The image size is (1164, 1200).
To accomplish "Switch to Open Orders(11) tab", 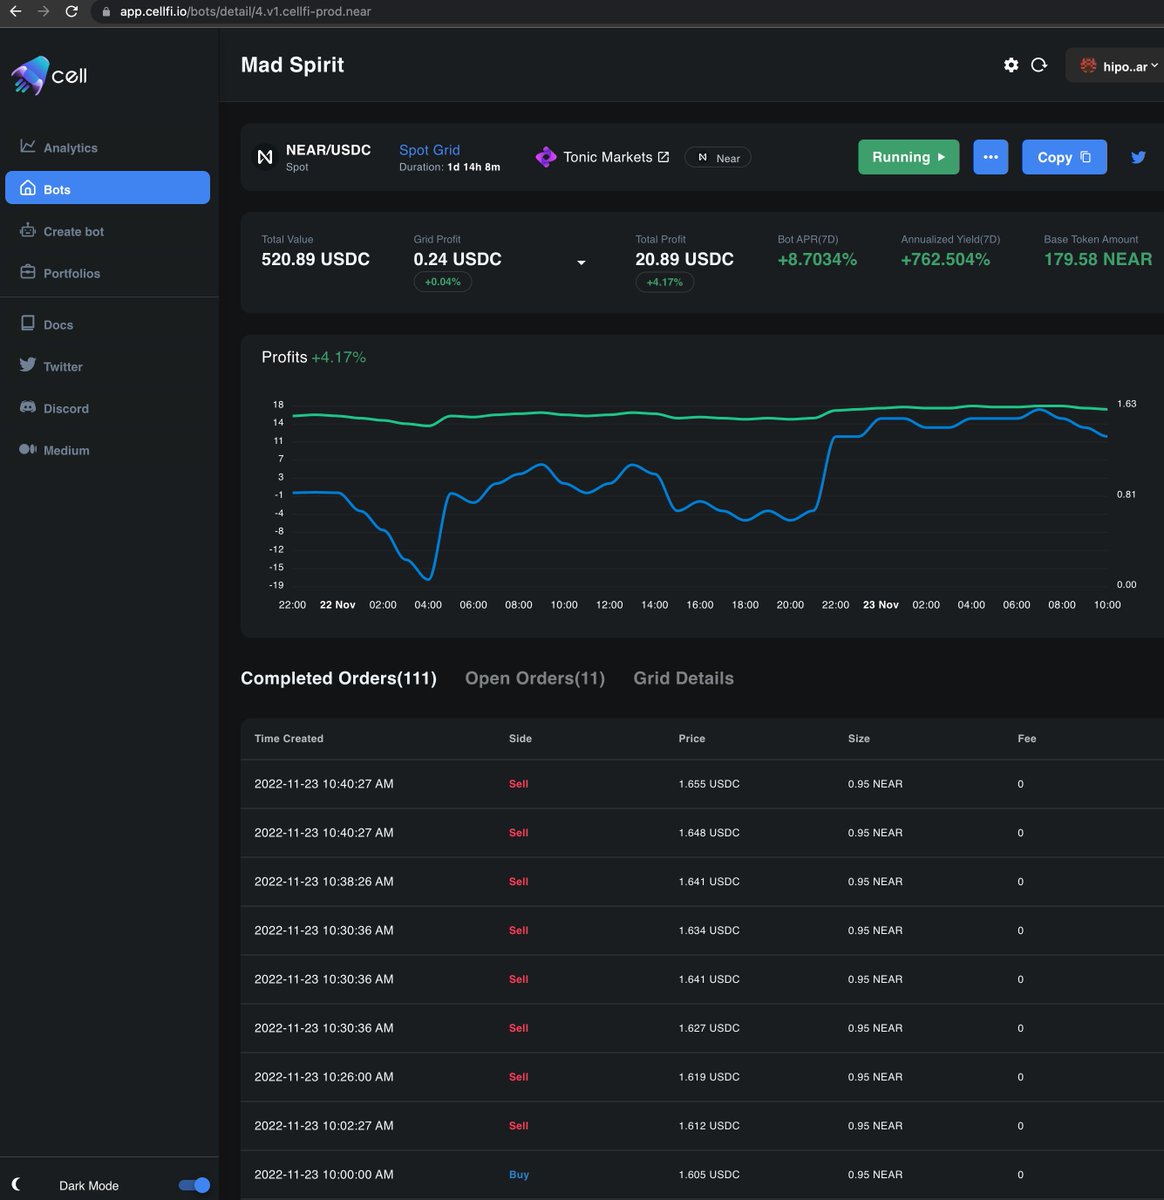I will pyautogui.click(x=535, y=678).
